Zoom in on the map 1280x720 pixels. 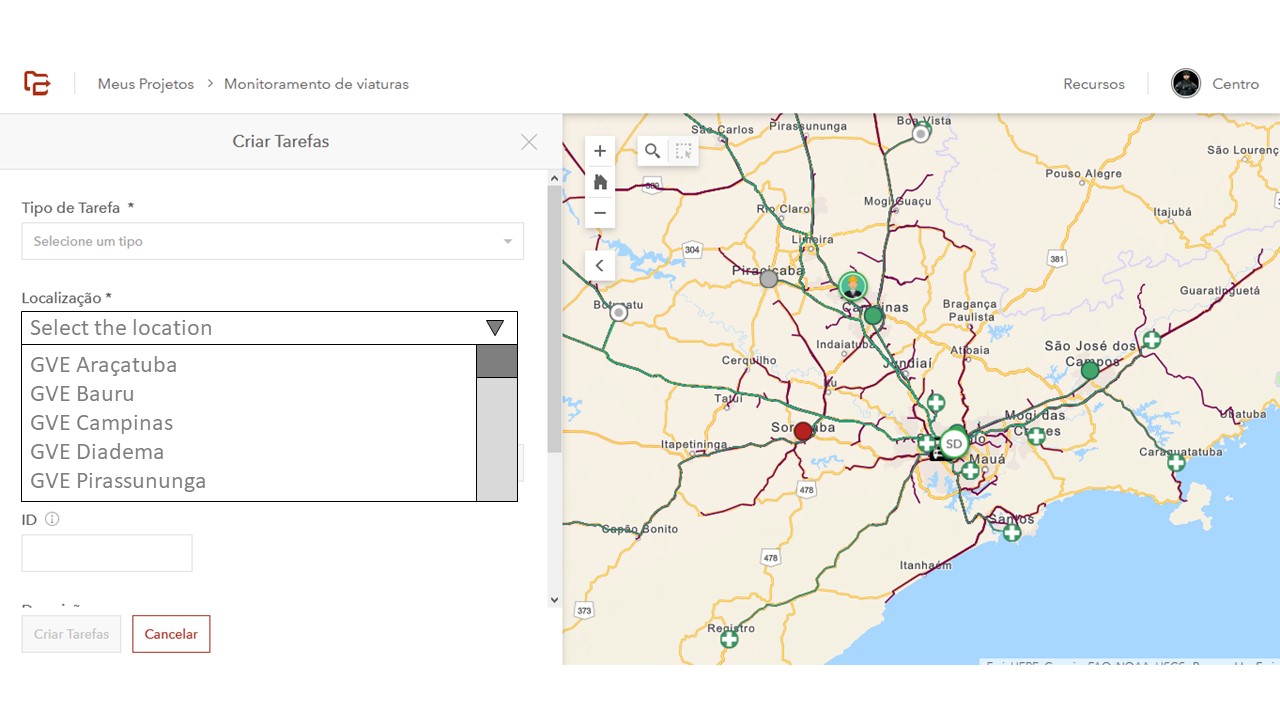(600, 151)
